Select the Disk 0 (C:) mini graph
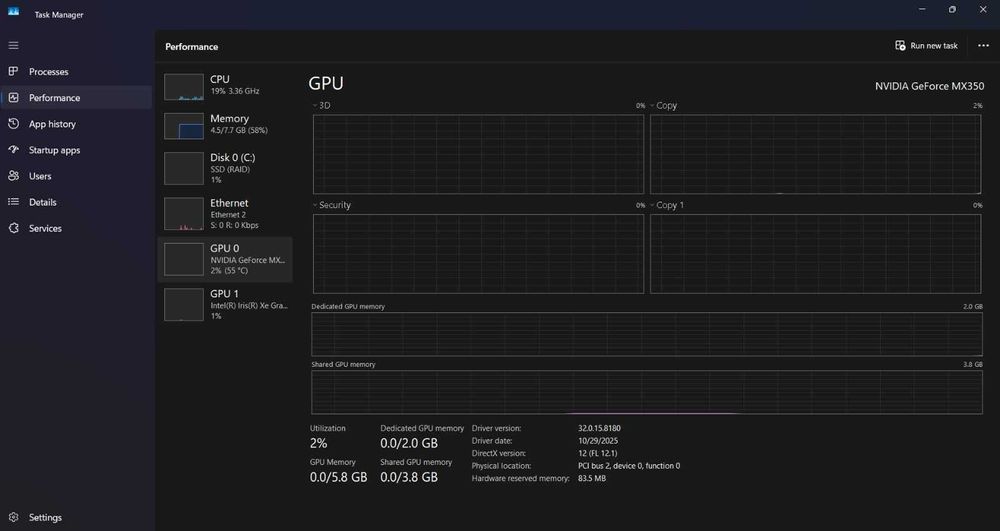This screenshot has height=531, width=1000. tap(184, 168)
